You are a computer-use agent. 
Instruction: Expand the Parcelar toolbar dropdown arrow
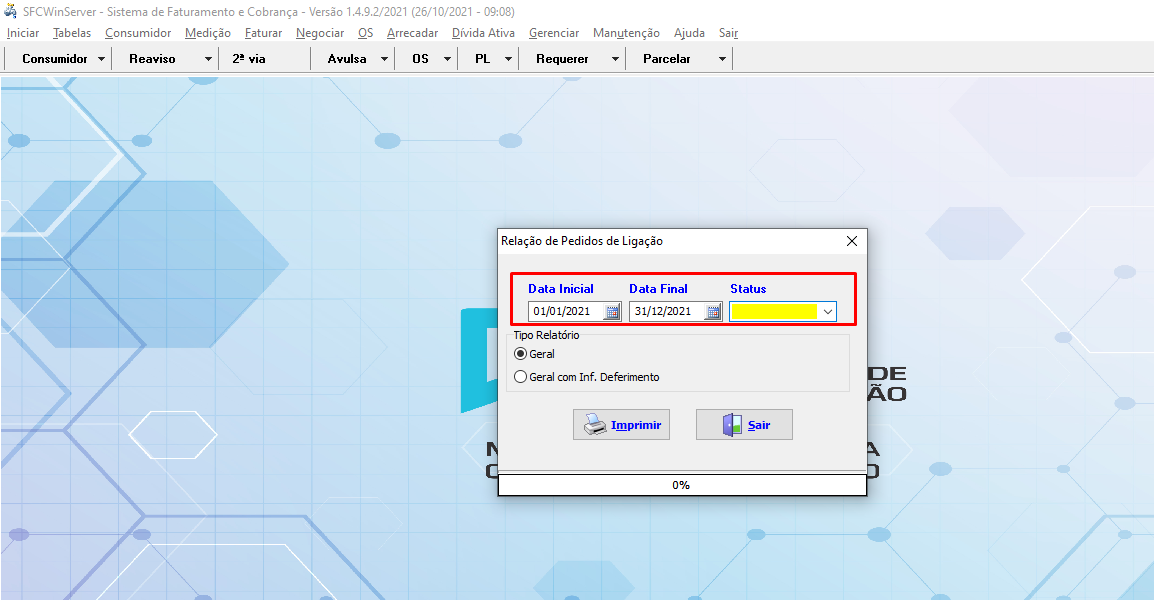pos(722,59)
